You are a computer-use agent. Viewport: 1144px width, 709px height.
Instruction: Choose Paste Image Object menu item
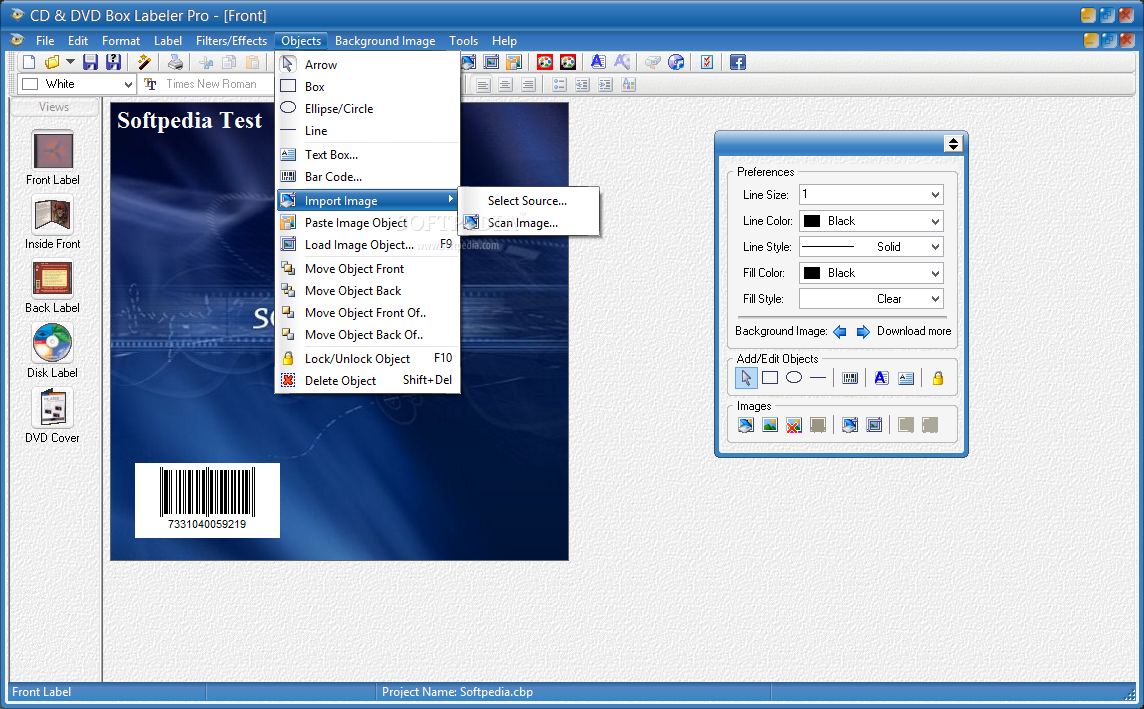pos(368,222)
